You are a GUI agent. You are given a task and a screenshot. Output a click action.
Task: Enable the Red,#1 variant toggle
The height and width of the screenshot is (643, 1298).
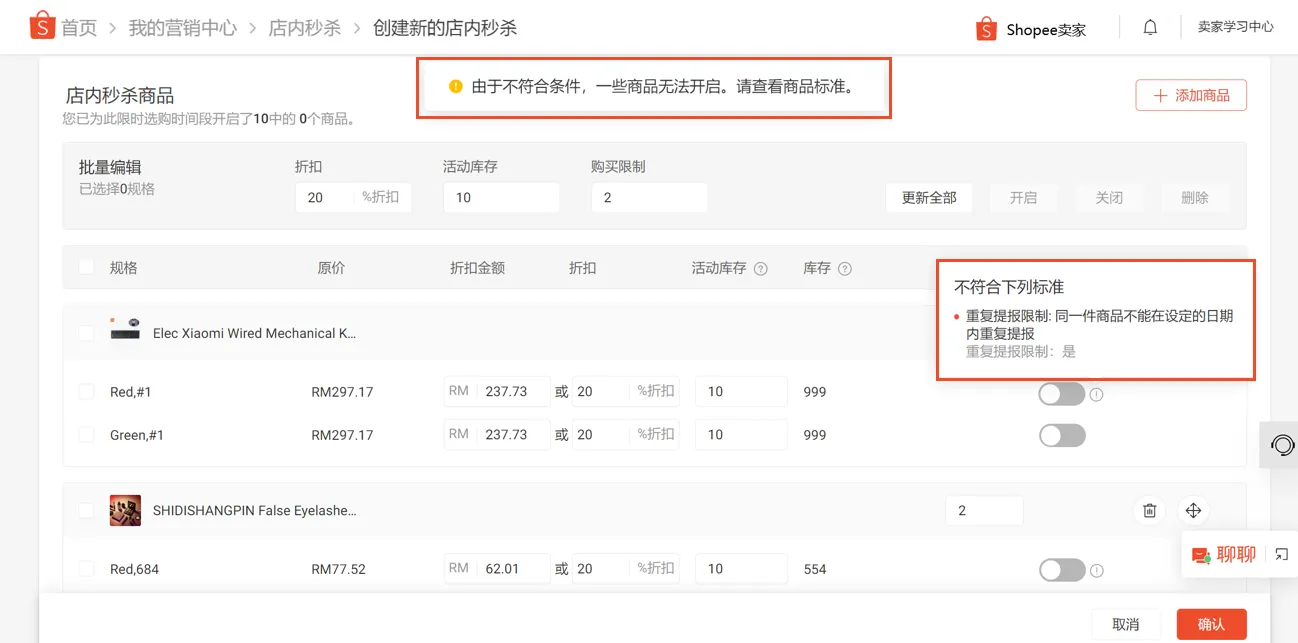1062,394
